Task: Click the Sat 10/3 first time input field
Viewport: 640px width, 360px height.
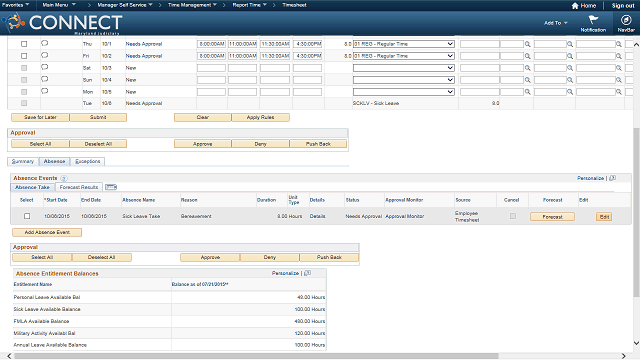Action: (x=211, y=68)
